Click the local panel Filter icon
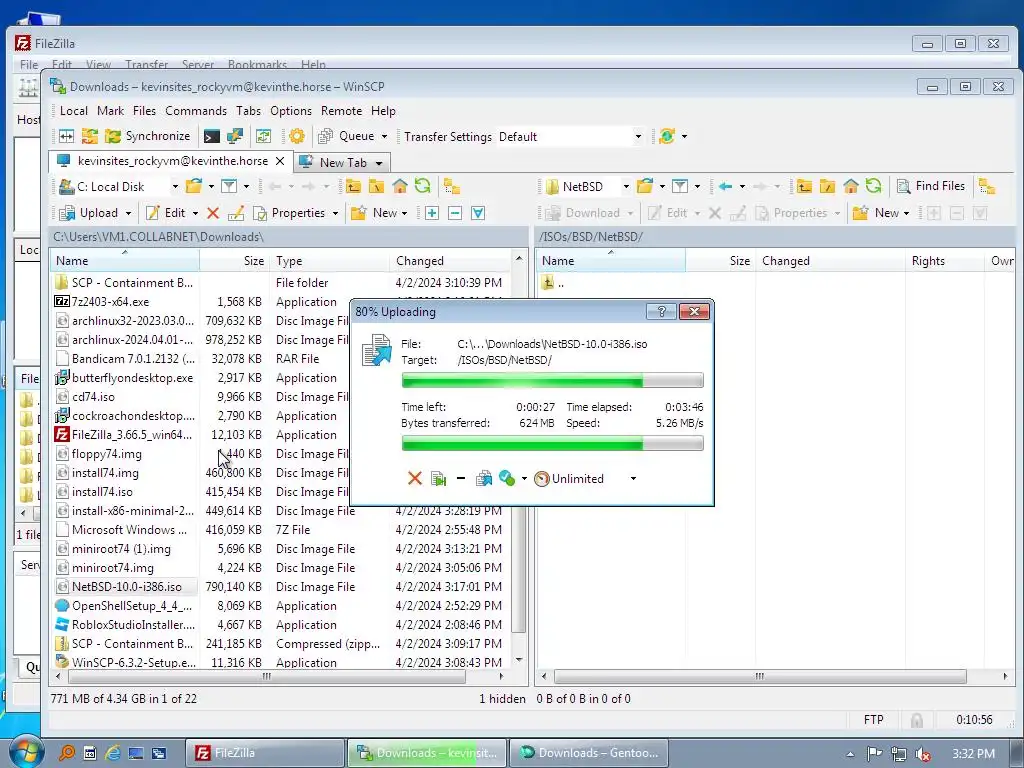1024x768 pixels. [229, 186]
